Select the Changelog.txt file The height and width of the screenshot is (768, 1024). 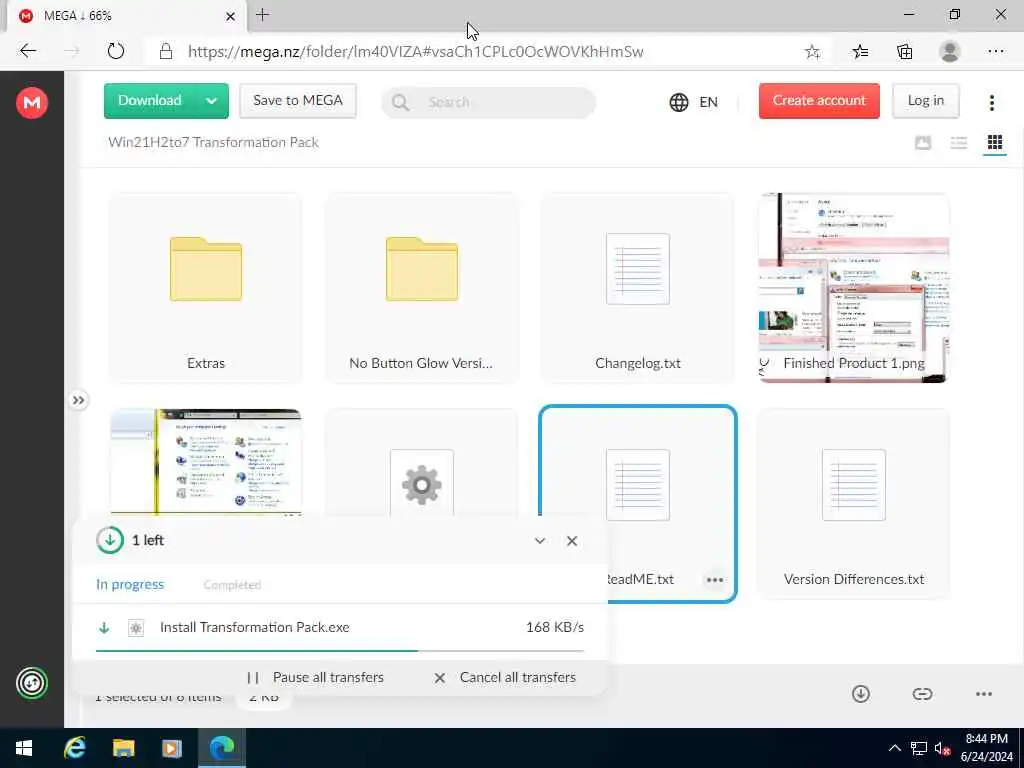(637, 287)
